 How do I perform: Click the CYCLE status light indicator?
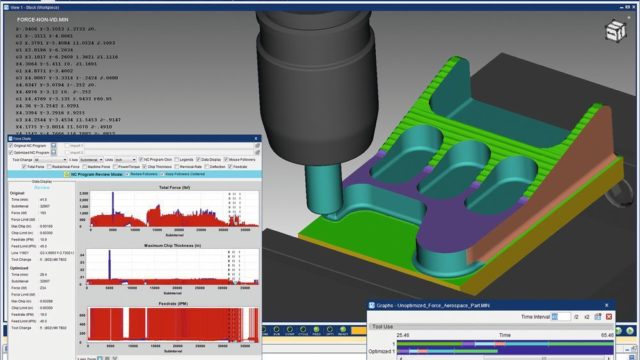(x=303, y=330)
